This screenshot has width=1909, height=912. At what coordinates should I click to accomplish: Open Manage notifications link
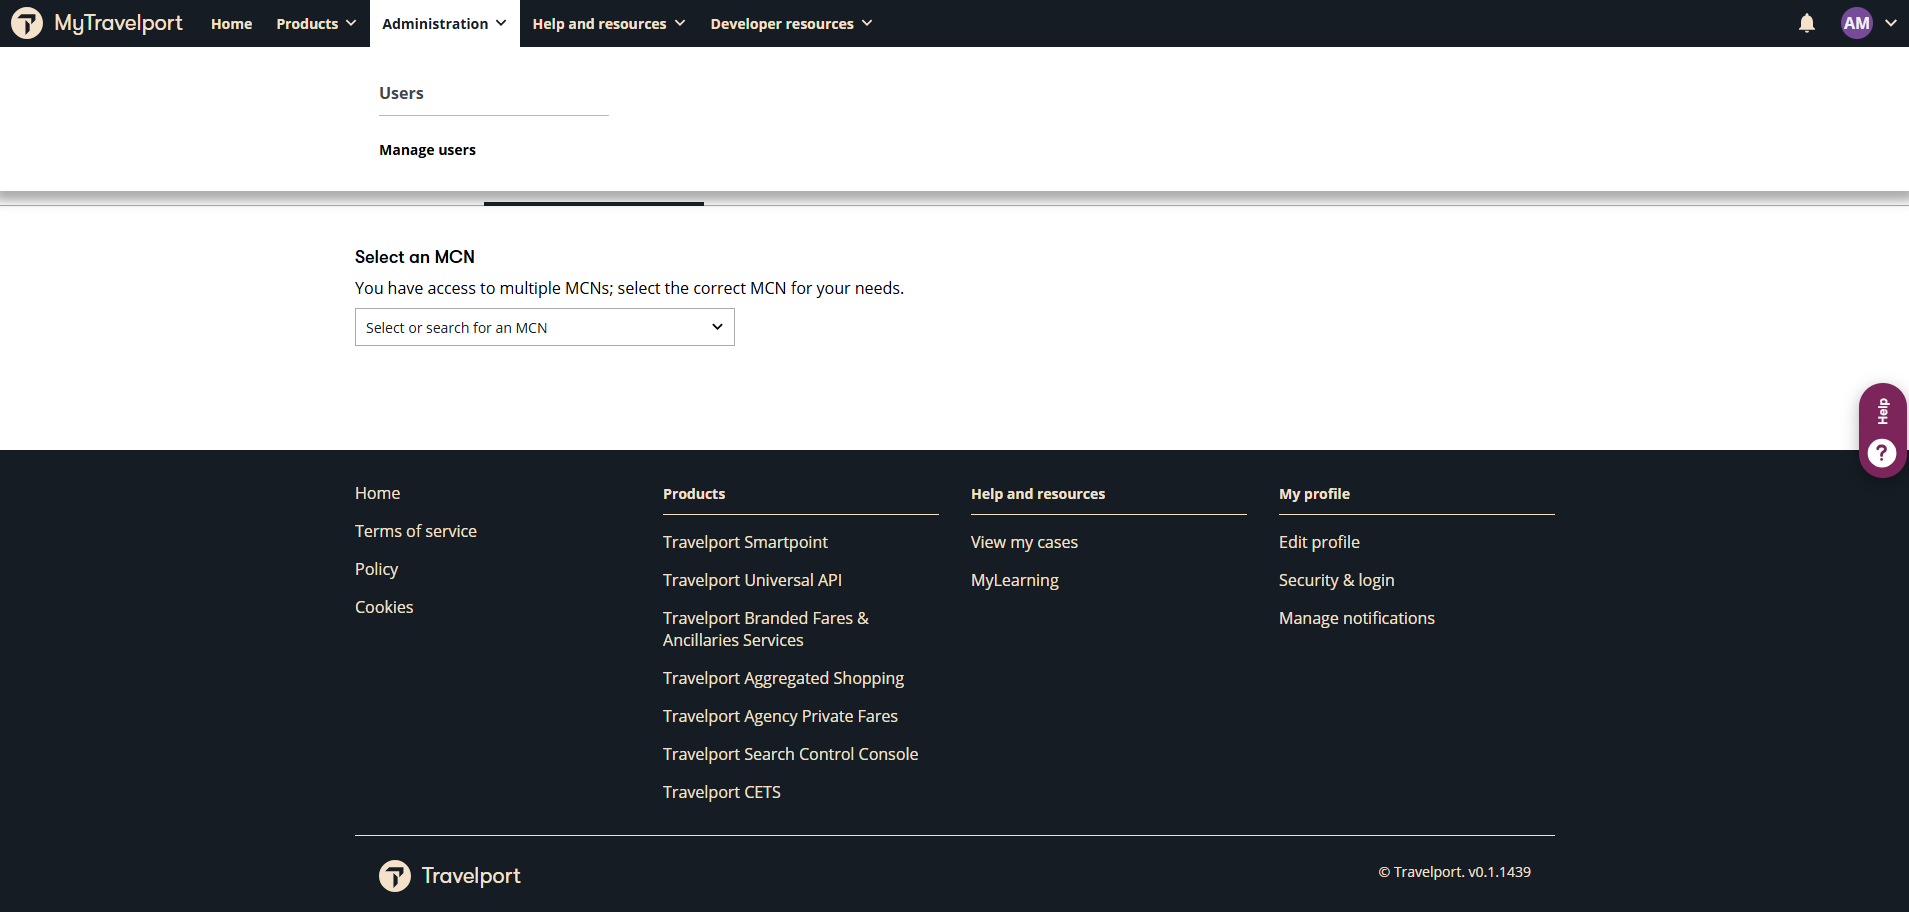[x=1356, y=618]
